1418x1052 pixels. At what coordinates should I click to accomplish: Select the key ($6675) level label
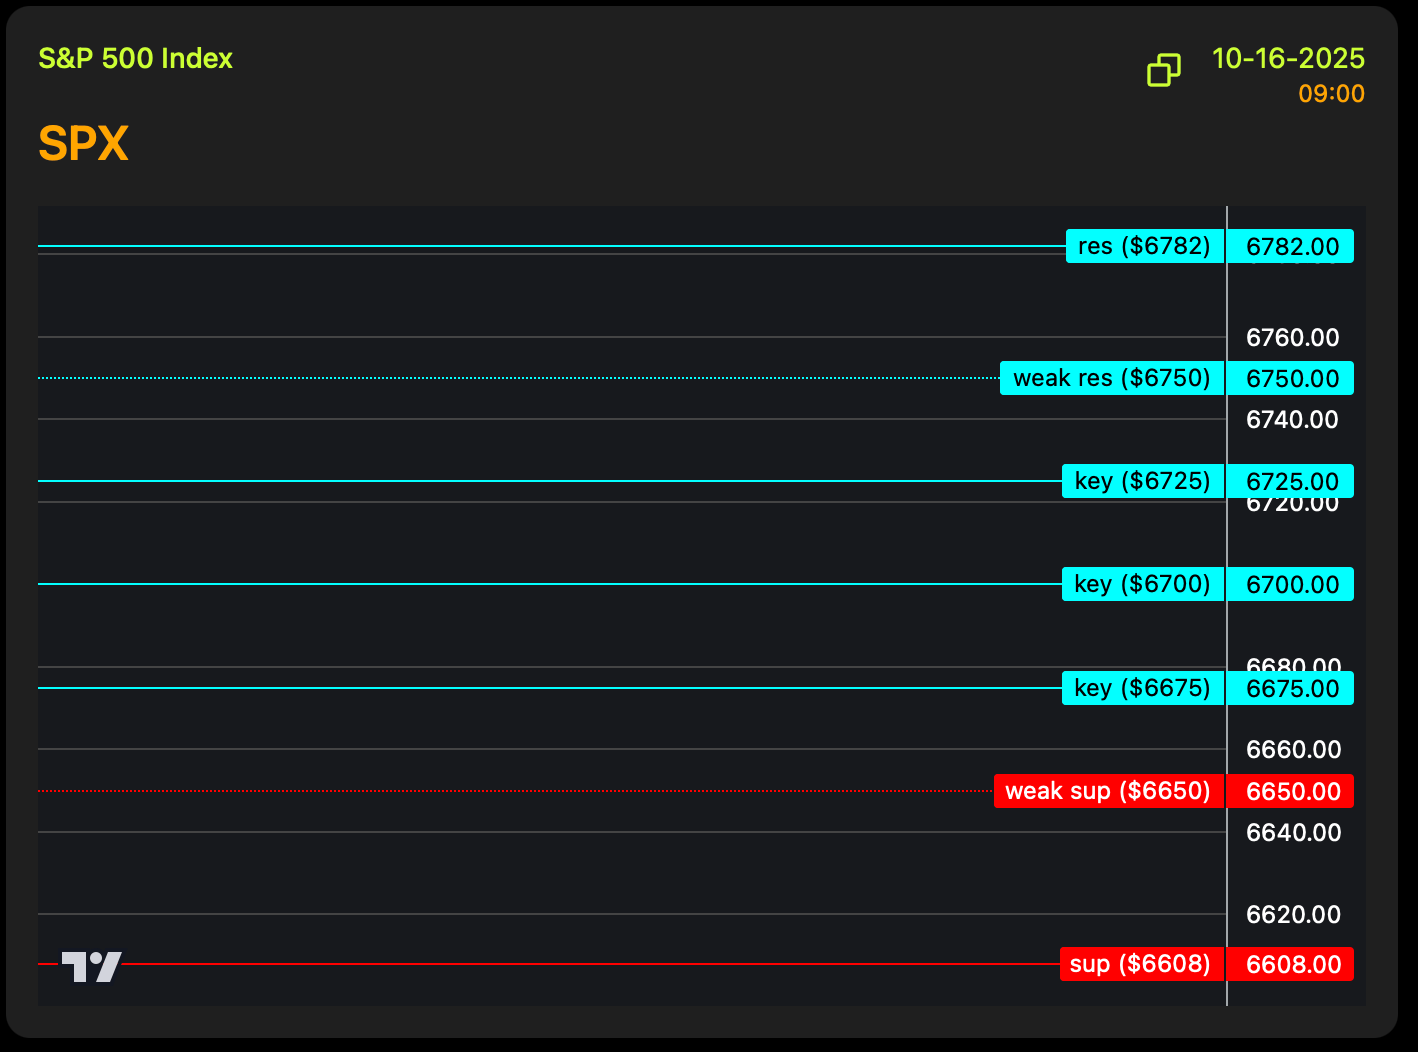point(1142,688)
